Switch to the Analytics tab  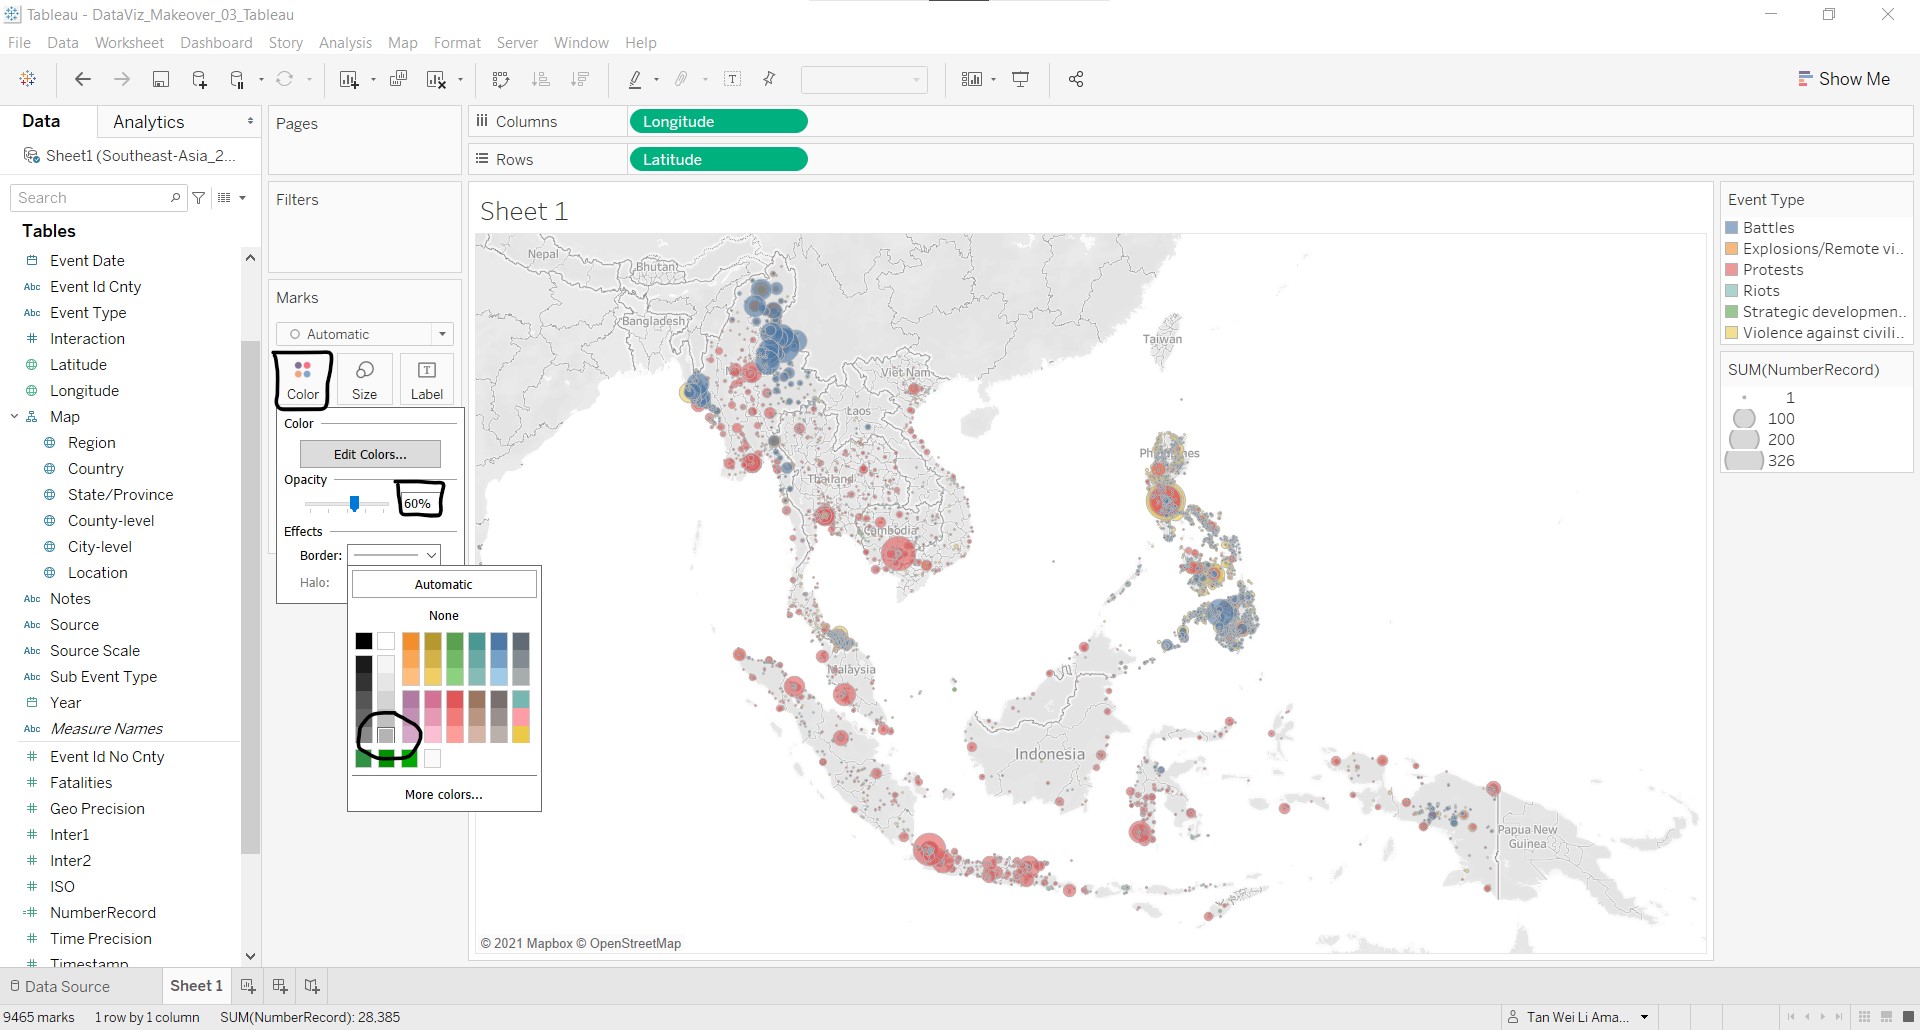tap(148, 122)
